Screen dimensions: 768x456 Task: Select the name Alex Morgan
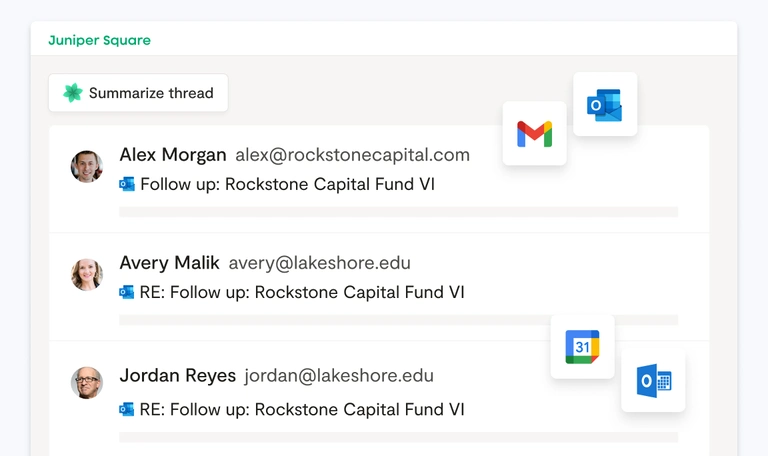(x=173, y=155)
